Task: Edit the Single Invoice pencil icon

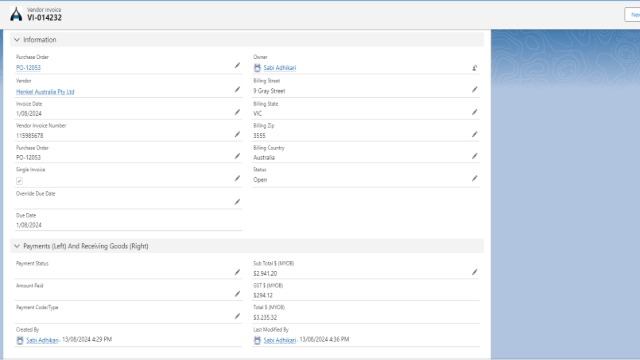Action: point(237,178)
